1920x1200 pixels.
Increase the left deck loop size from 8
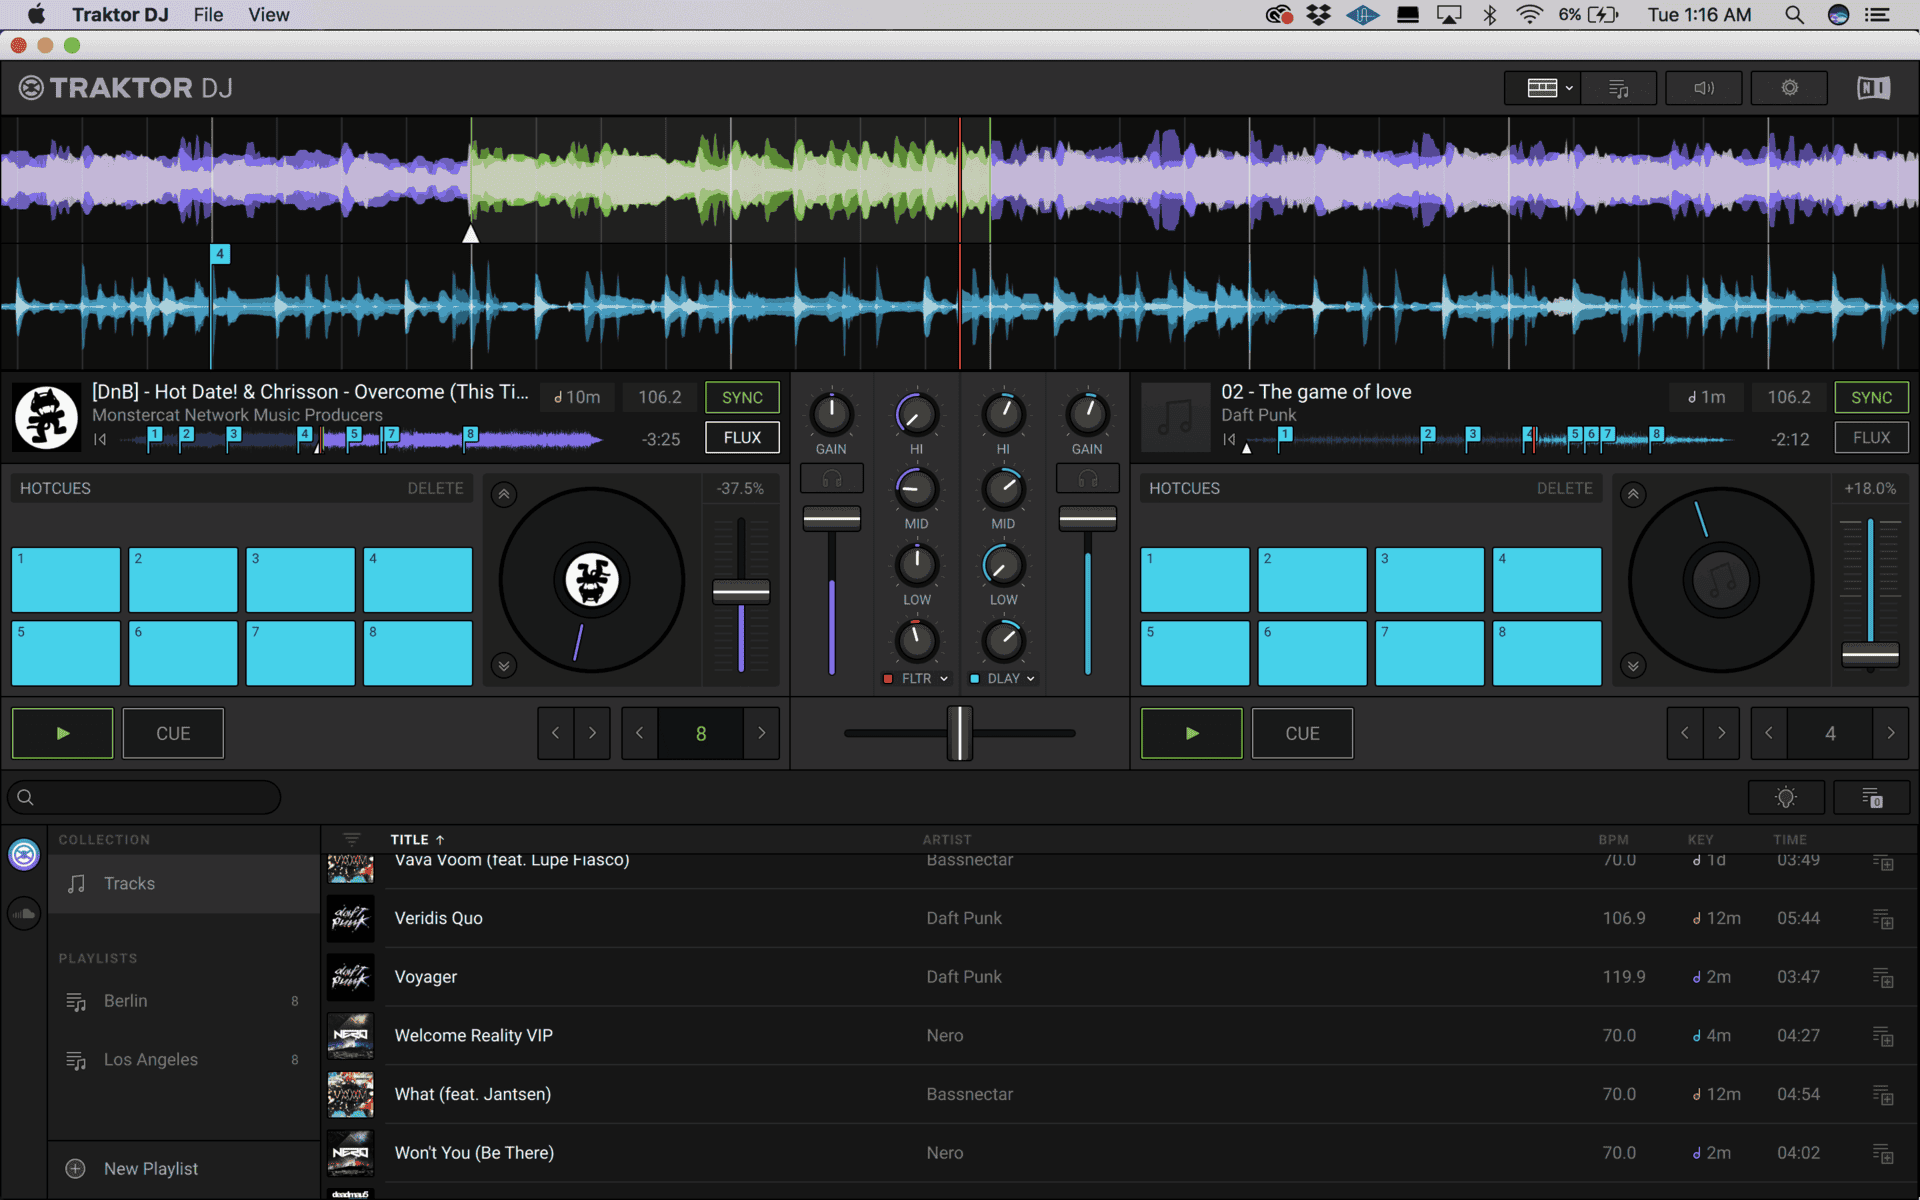761,733
